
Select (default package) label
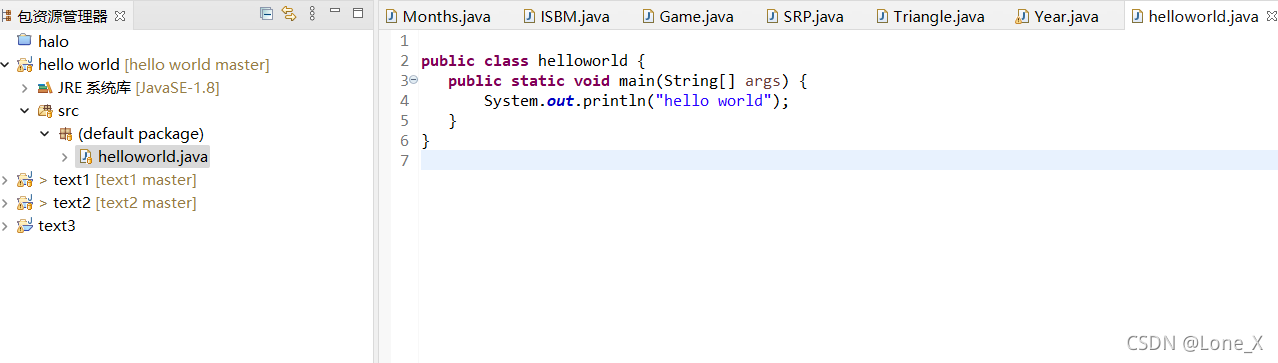click(141, 134)
